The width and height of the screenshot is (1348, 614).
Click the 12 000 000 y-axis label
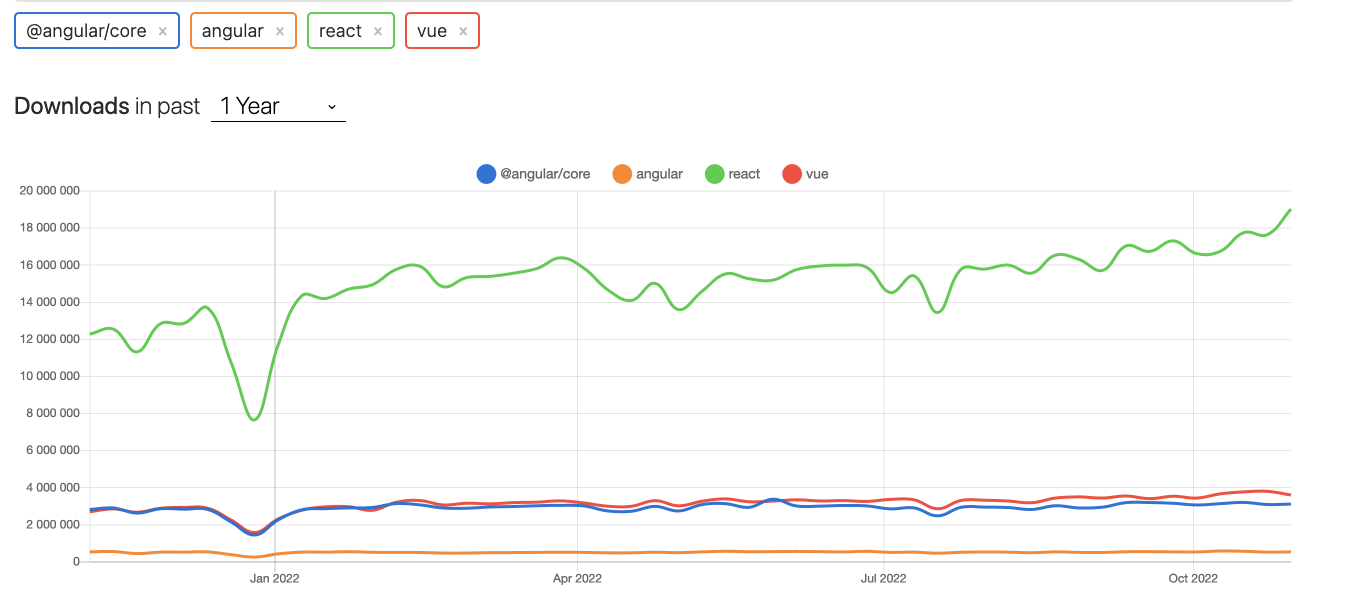click(49, 339)
